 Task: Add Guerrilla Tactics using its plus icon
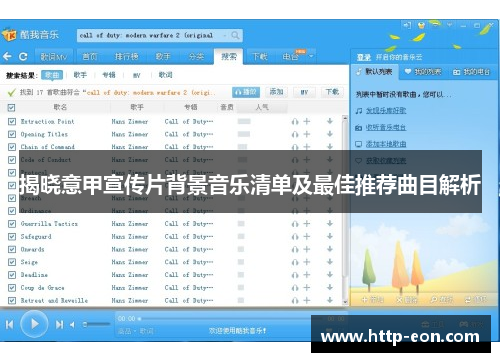tap(307, 224)
